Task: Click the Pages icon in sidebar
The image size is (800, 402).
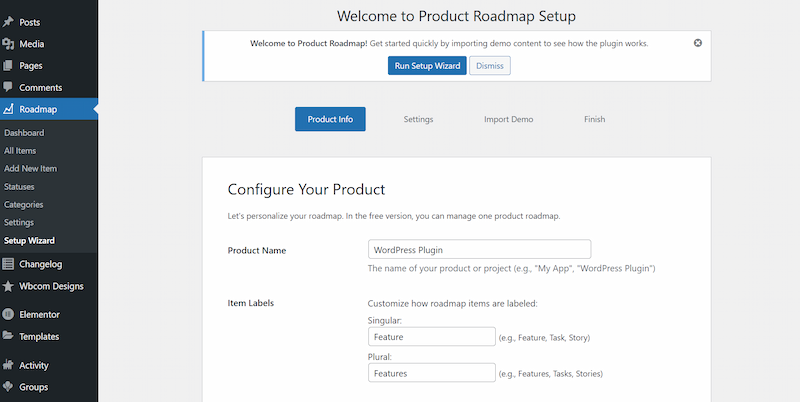Action: (9, 66)
